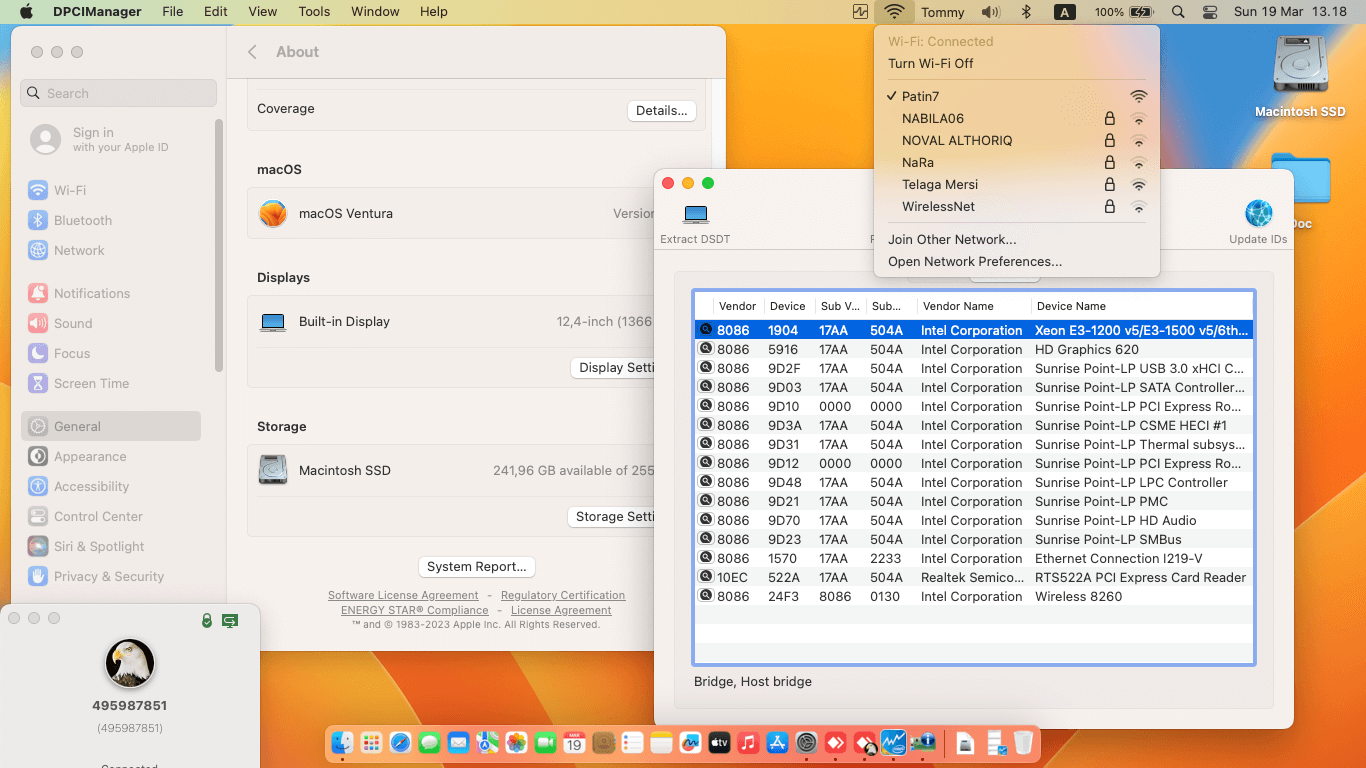Click the Bluetooth menu bar icon
The height and width of the screenshot is (768, 1366).
point(1026,12)
